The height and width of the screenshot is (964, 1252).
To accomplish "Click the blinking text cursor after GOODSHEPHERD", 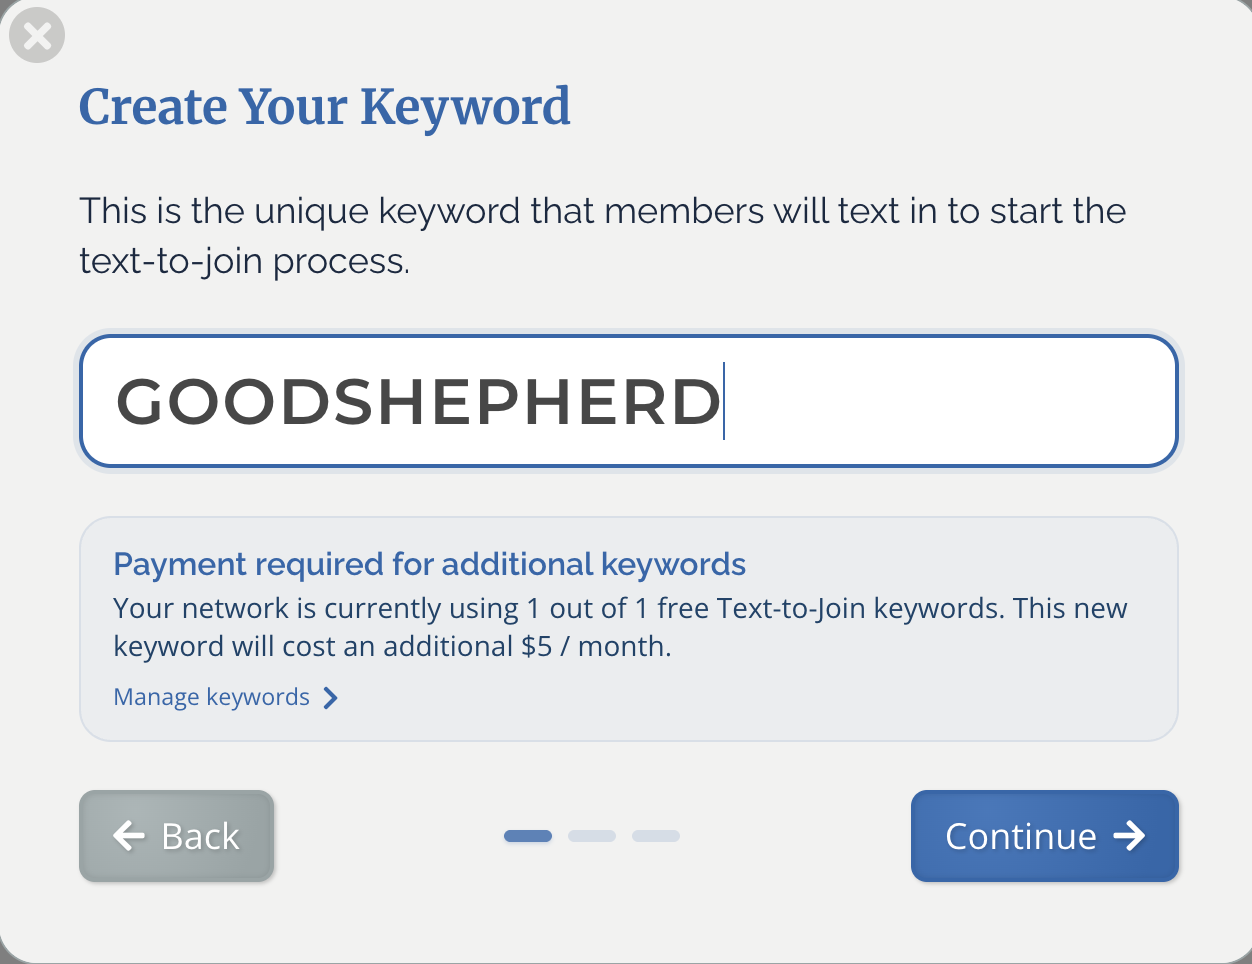I will (x=724, y=401).
